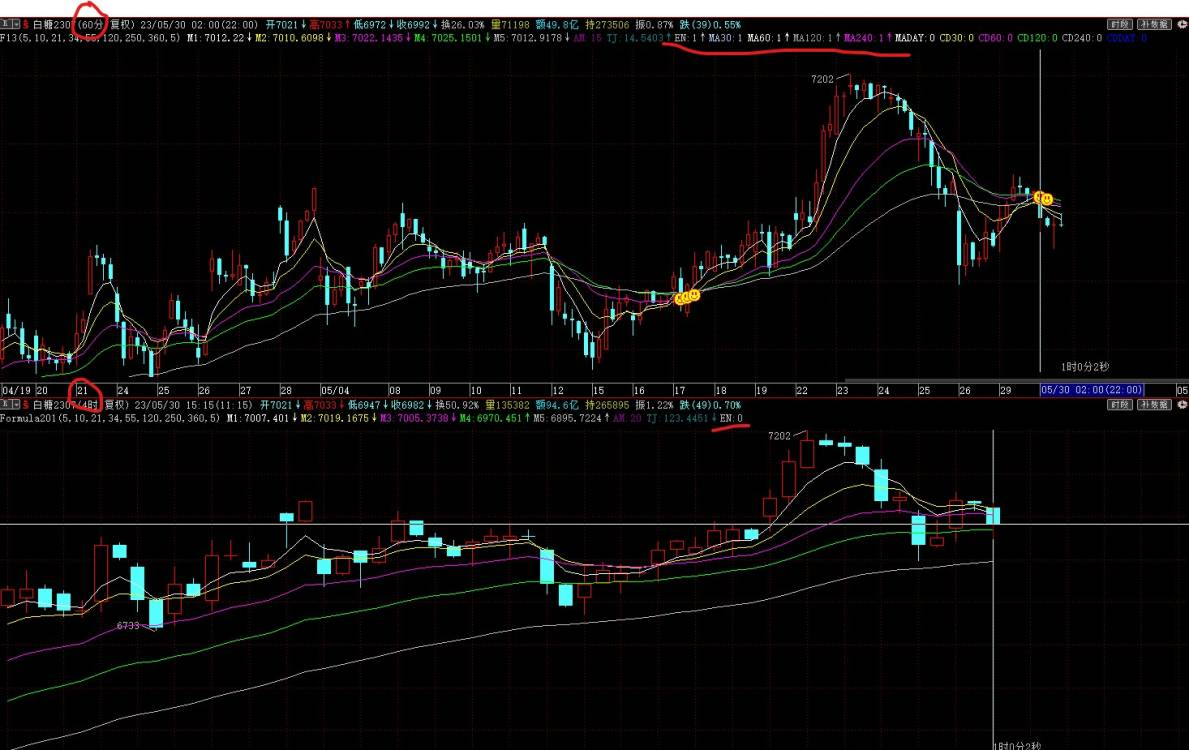Viewport: 1189px width, 750px height.
Task: Click the 60分 period label in top header
Action: (91, 24)
